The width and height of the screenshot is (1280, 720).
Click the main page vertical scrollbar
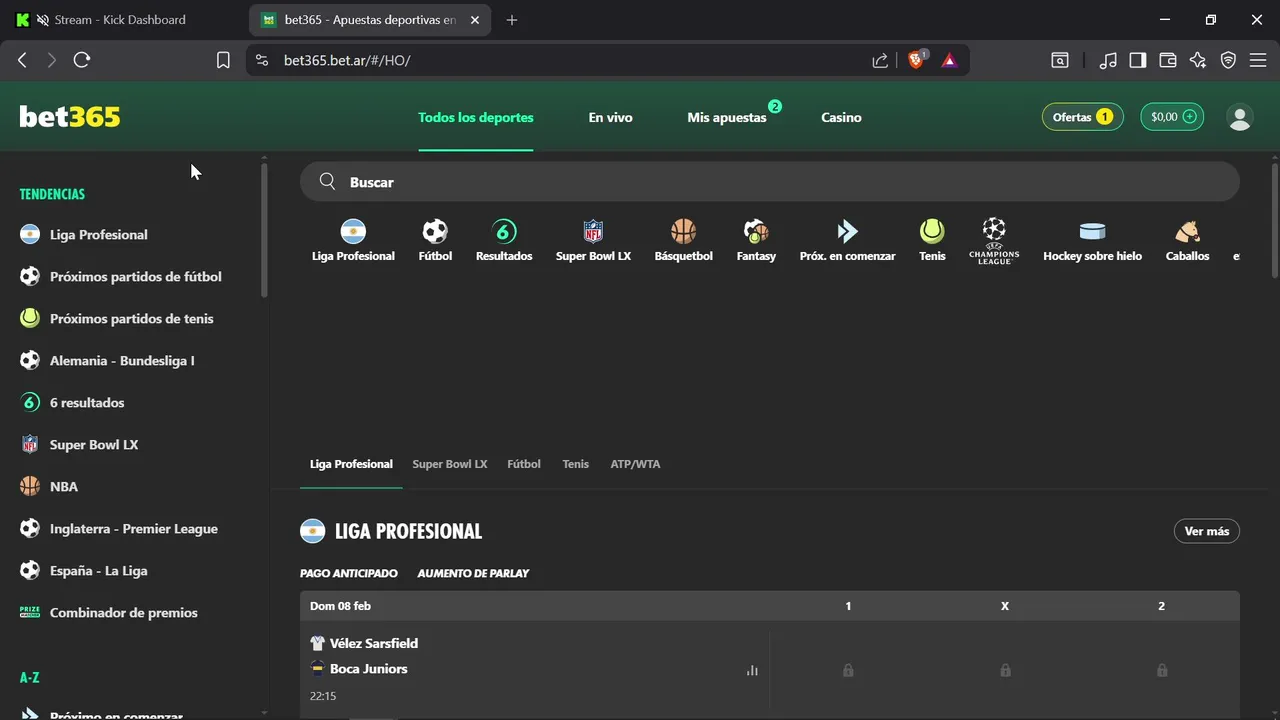1274,220
